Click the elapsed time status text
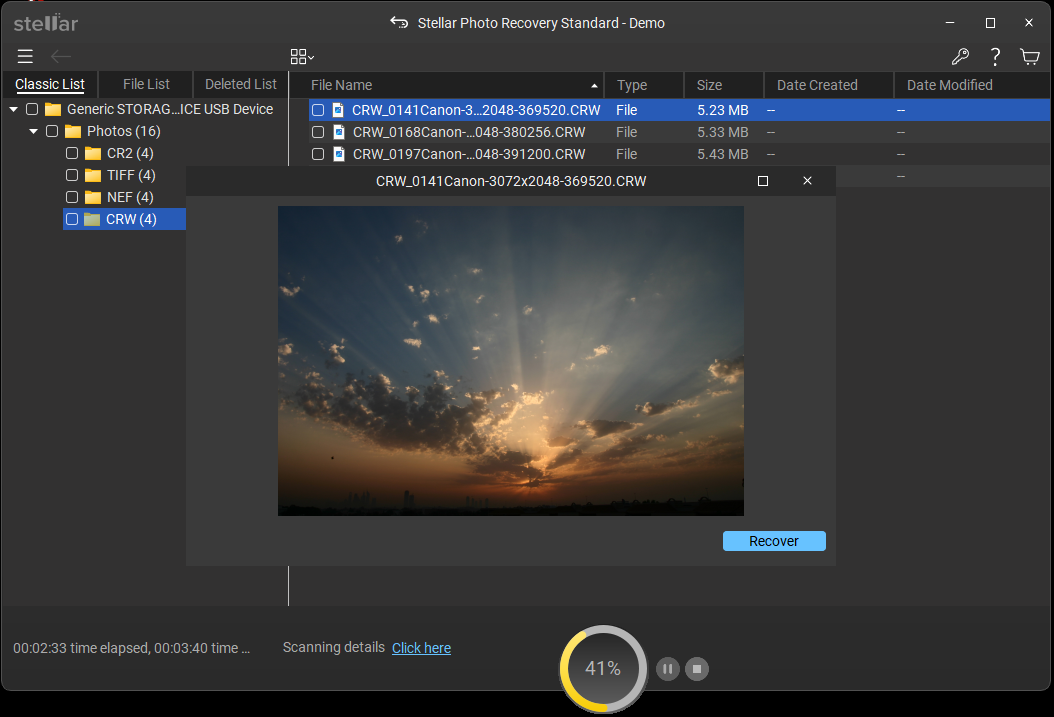Screen dimensions: 1054x717 (132, 648)
